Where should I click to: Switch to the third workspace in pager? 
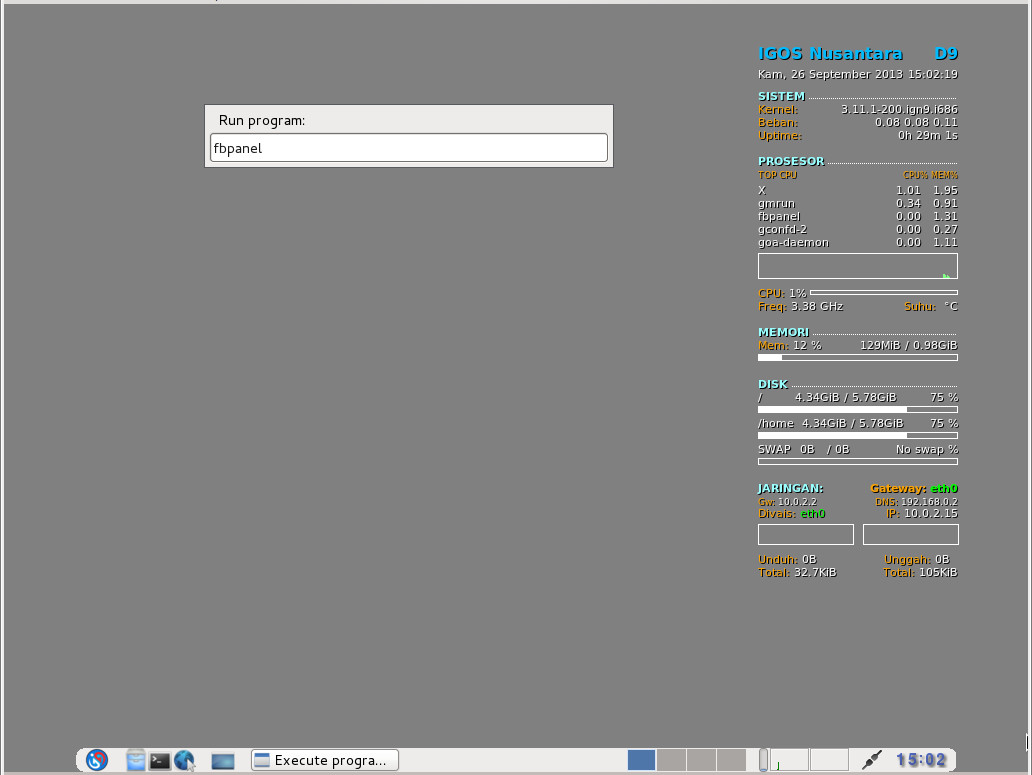pyautogui.click(x=701, y=760)
